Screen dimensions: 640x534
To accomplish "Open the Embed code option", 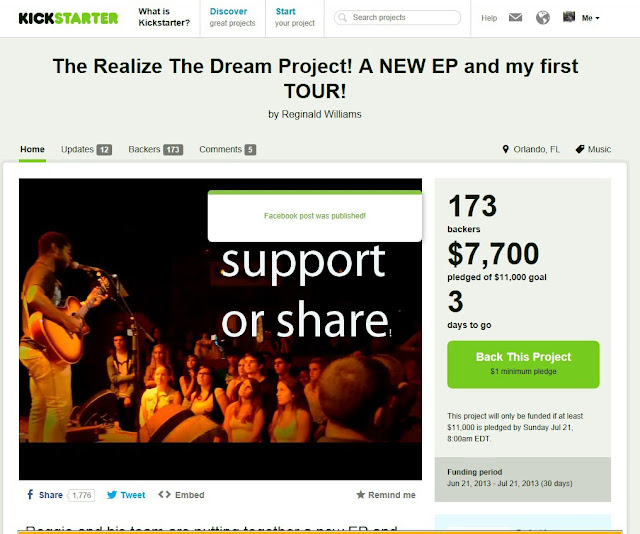I will (181, 495).
